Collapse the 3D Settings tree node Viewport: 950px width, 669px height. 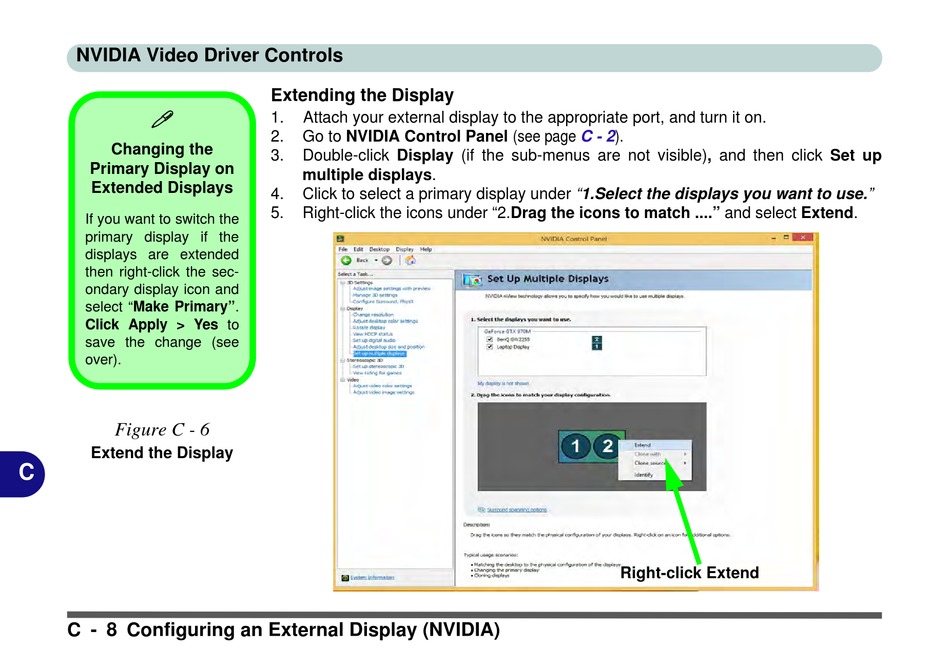tap(342, 283)
